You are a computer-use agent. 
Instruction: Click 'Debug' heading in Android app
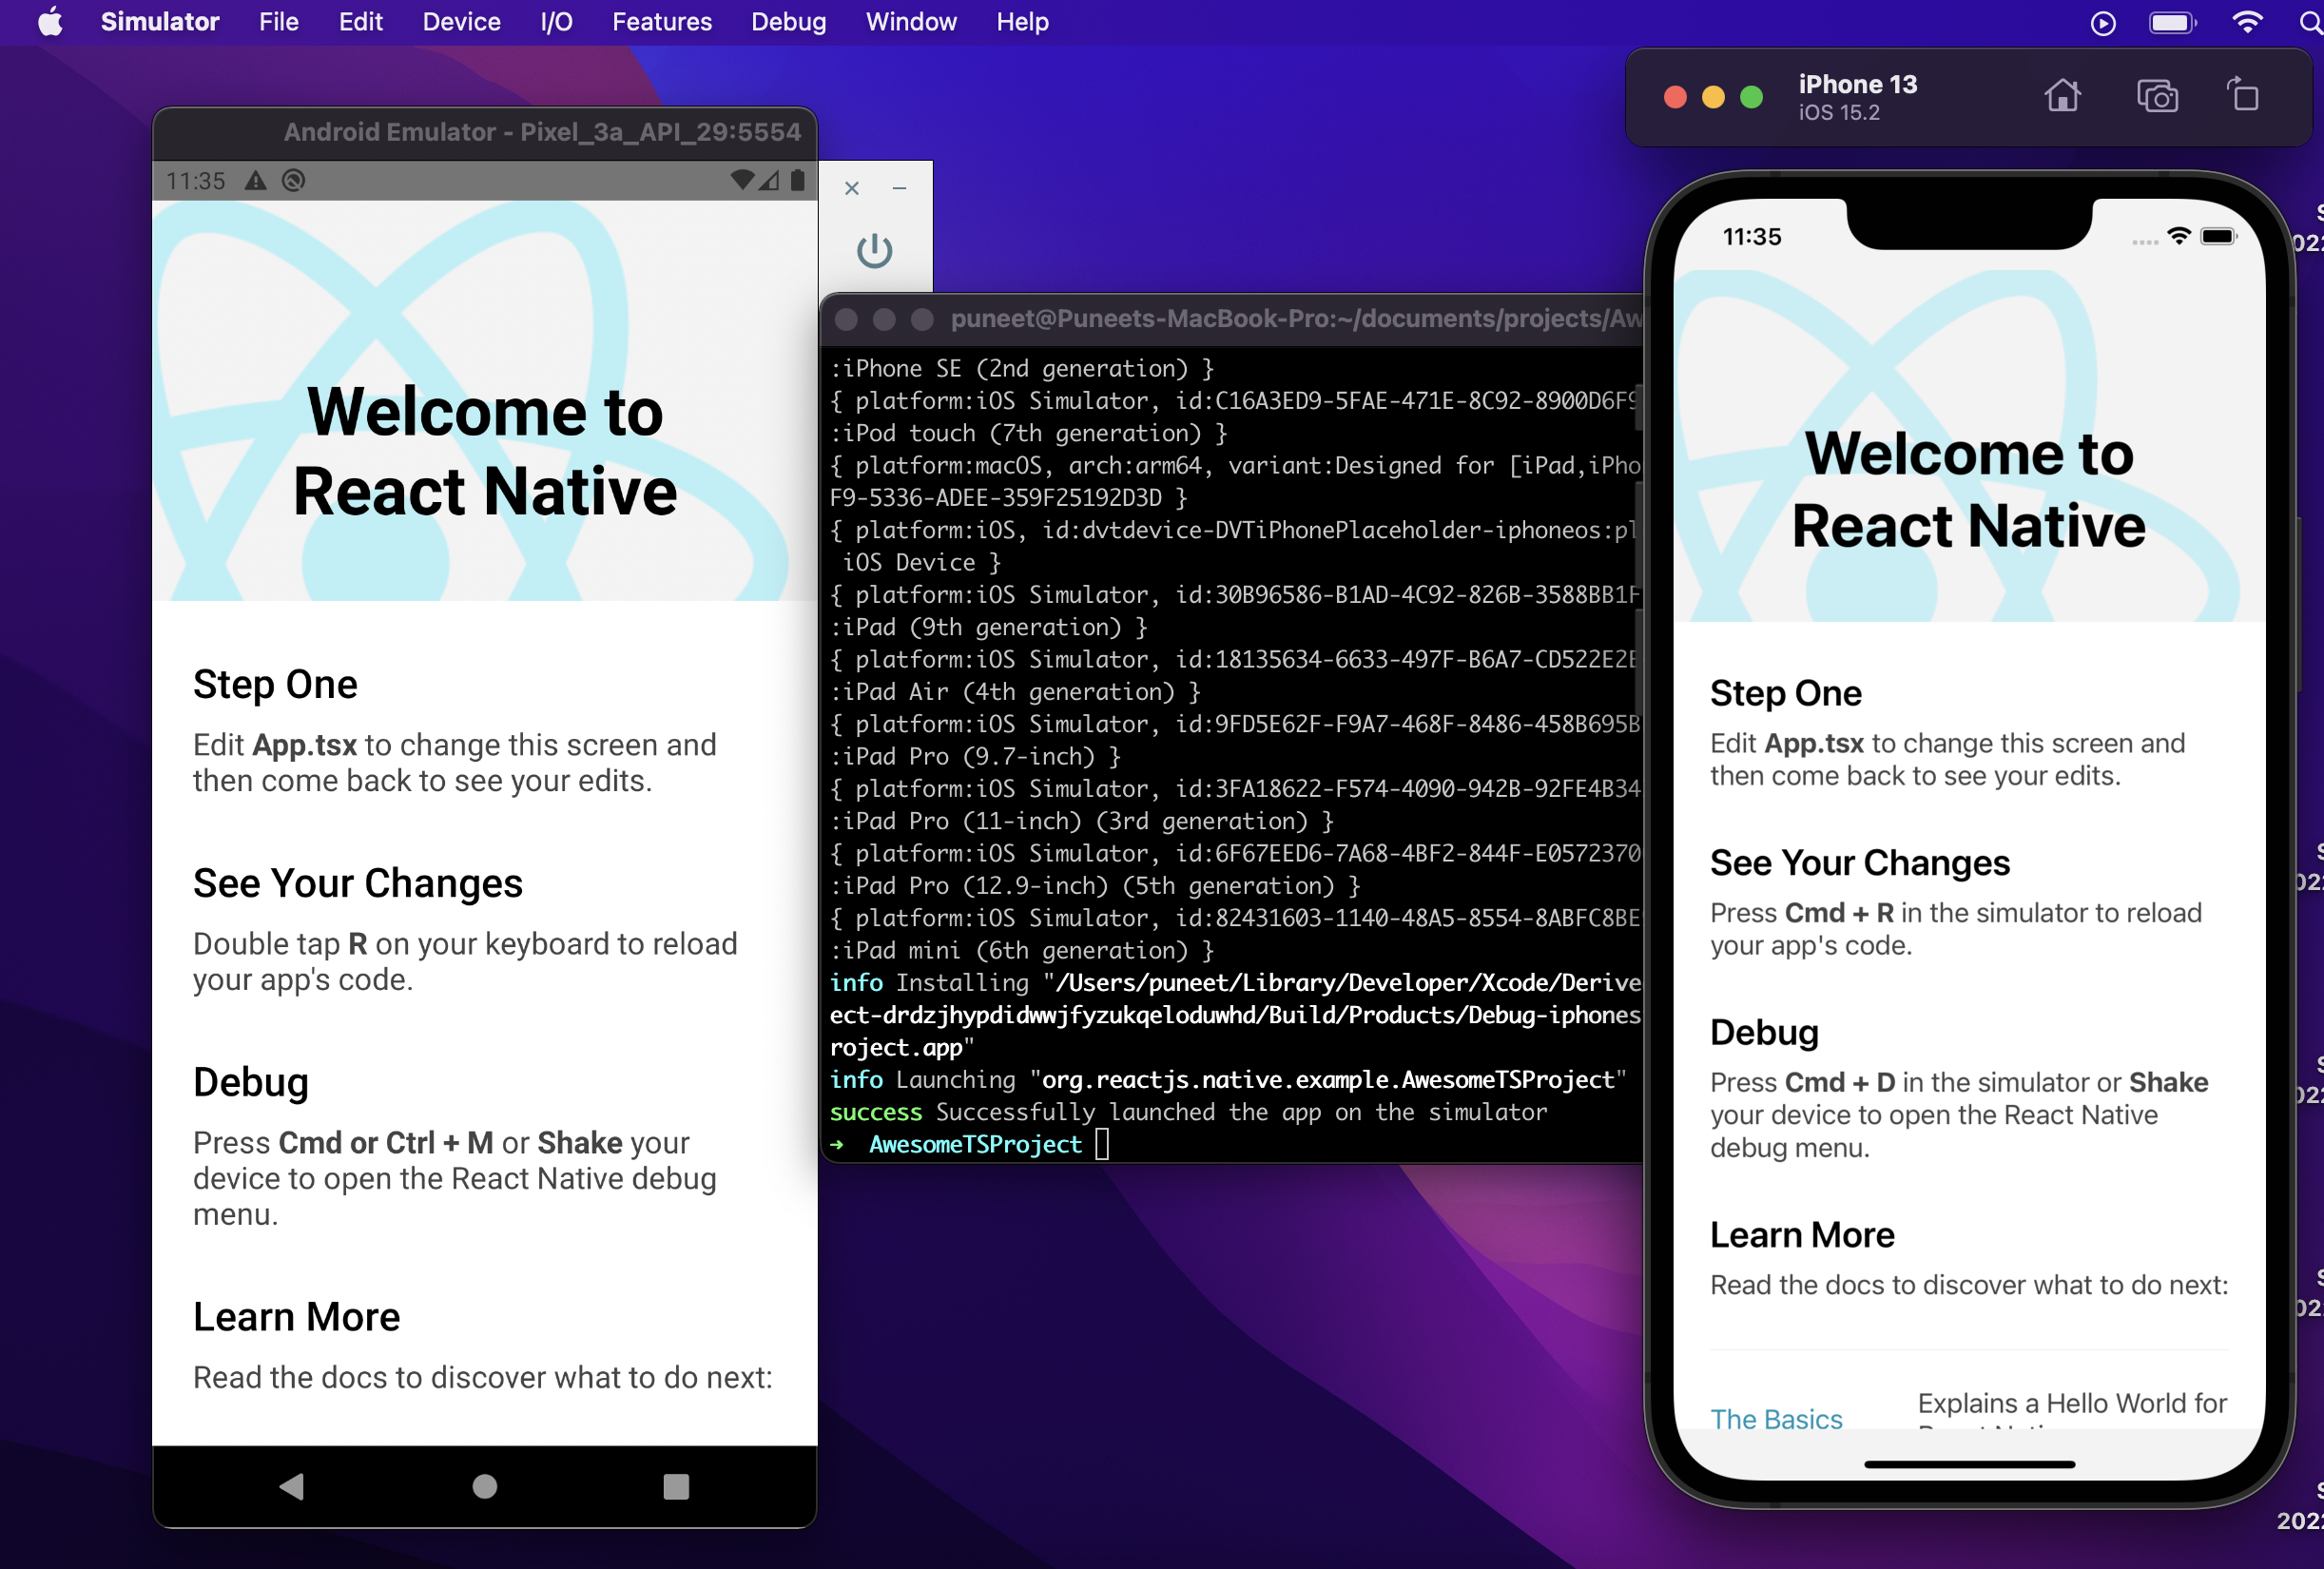[251, 1082]
